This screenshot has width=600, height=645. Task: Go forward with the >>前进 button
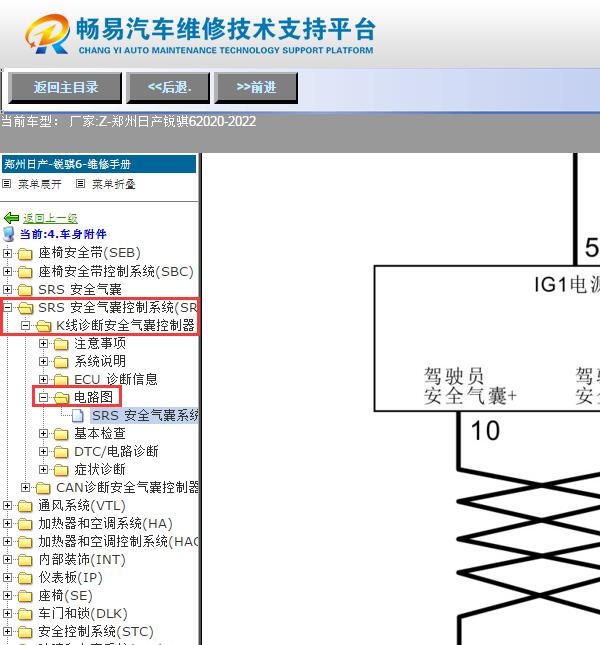pyautogui.click(x=256, y=88)
